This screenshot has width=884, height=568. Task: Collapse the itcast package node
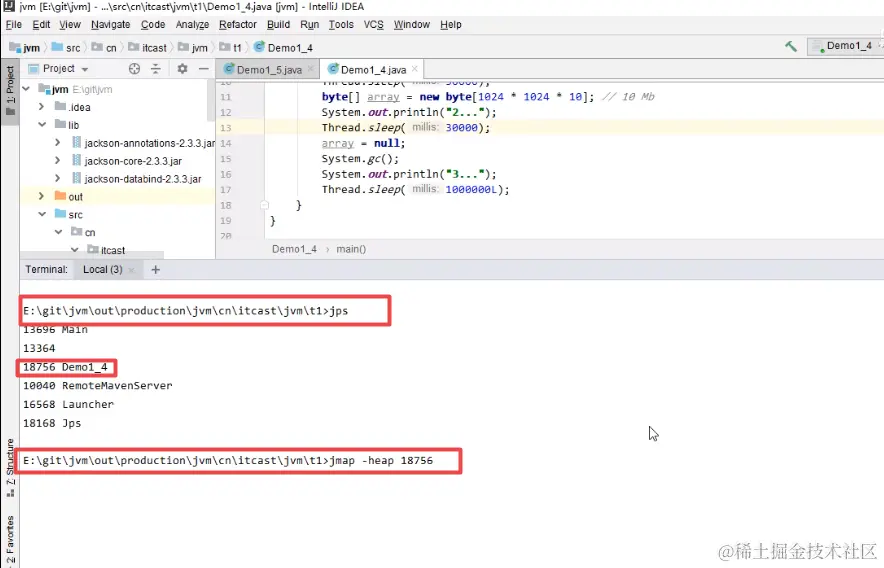click(x=74, y=249)
